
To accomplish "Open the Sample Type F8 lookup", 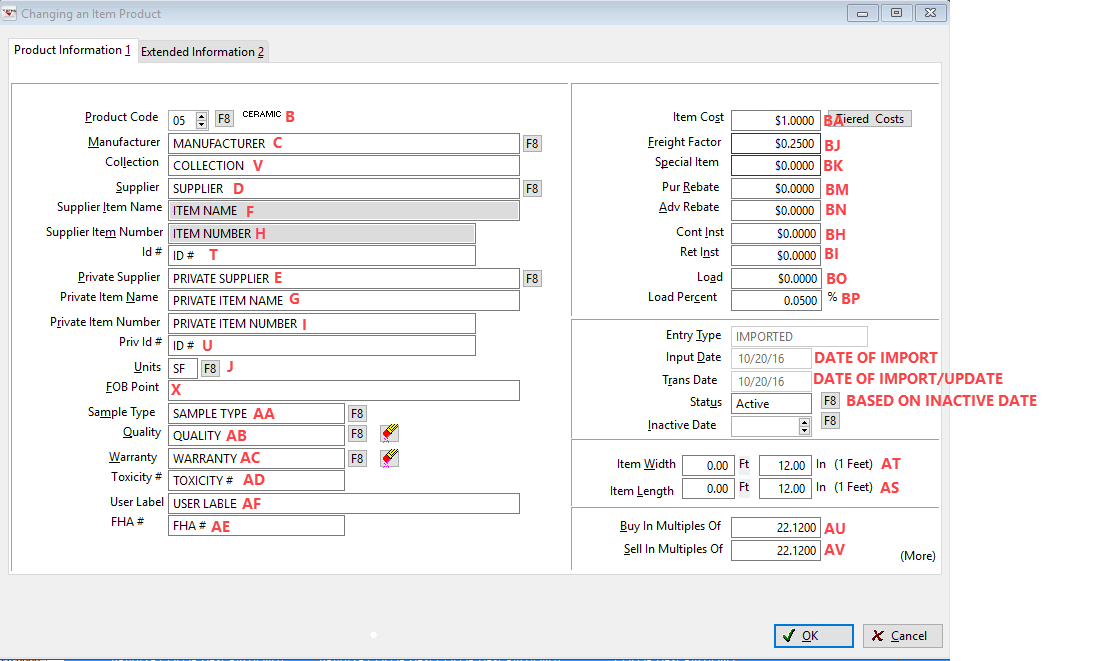I will pyautogui.click(x=357, y=412).
